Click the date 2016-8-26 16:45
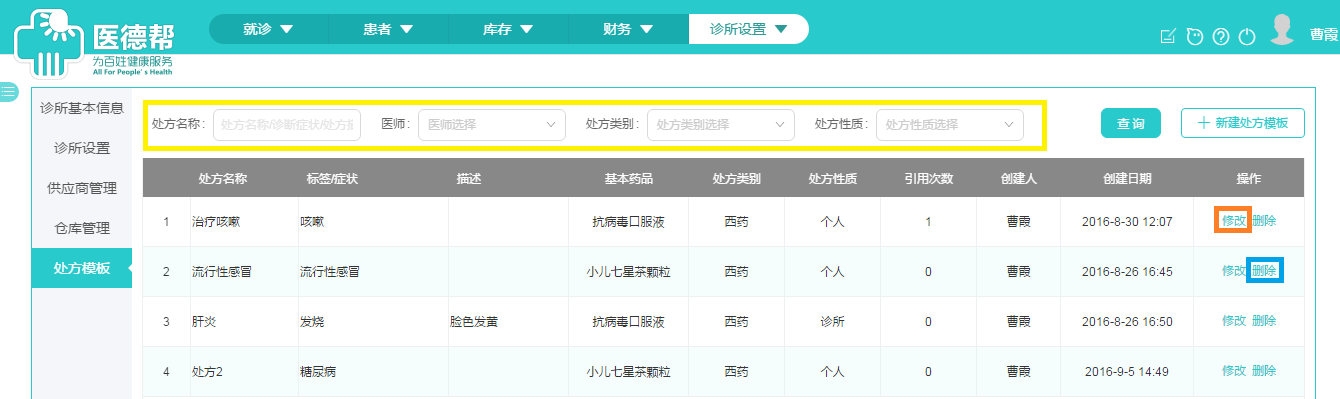Viewport: 1340px width, 399px height. point(1127,271)
